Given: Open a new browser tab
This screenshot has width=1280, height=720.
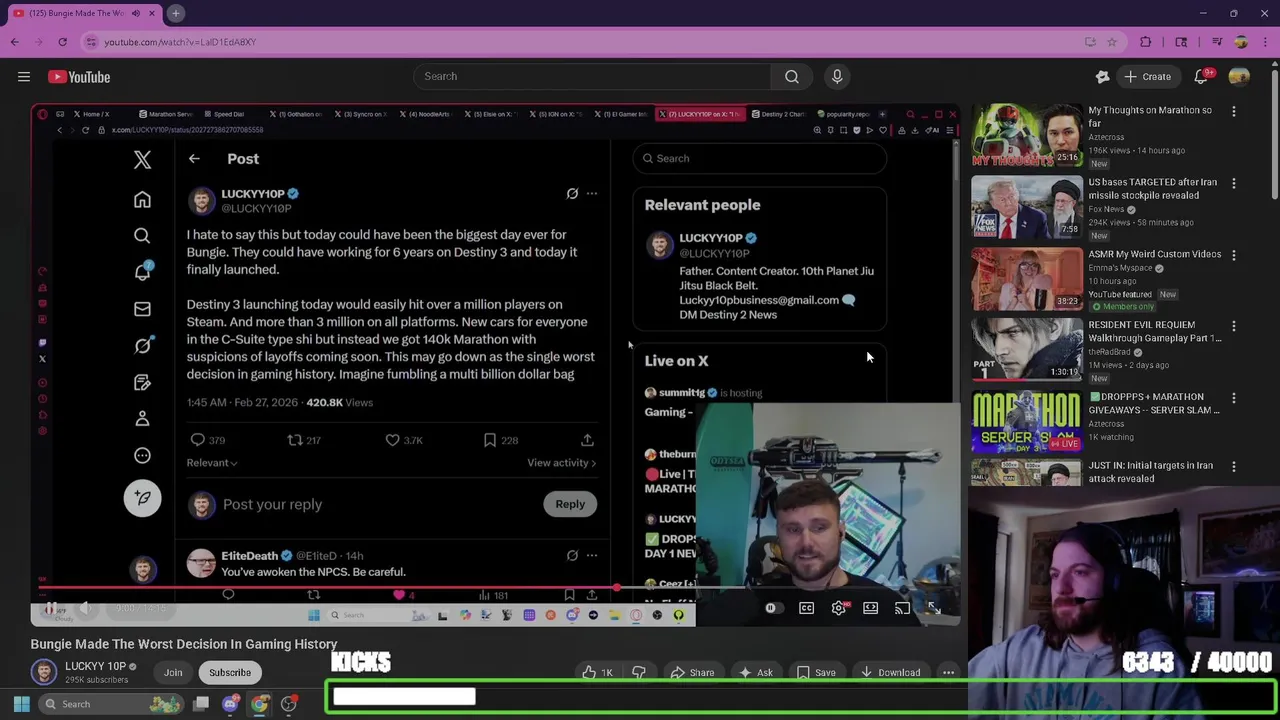Looking at the screenshot, I should click(175, 13).
